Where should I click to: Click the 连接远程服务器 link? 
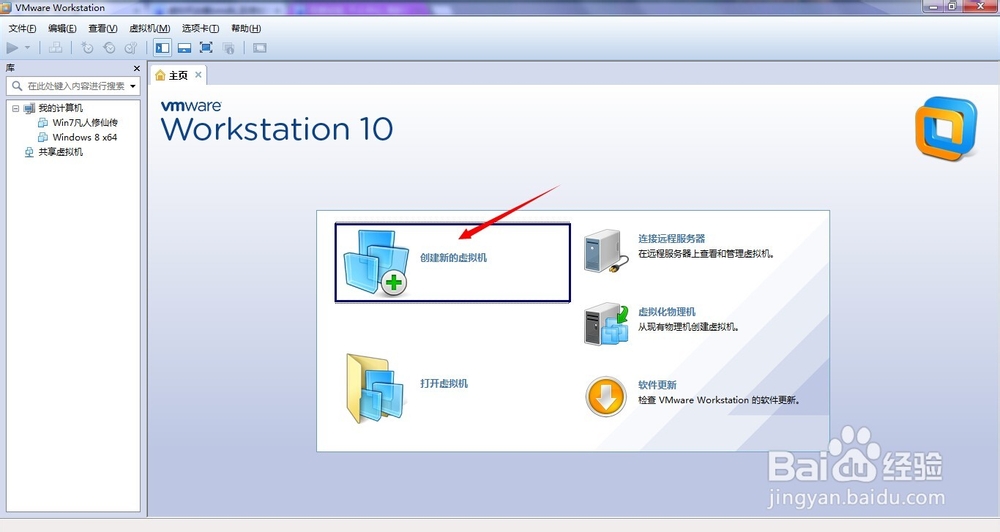coord(672,238)
